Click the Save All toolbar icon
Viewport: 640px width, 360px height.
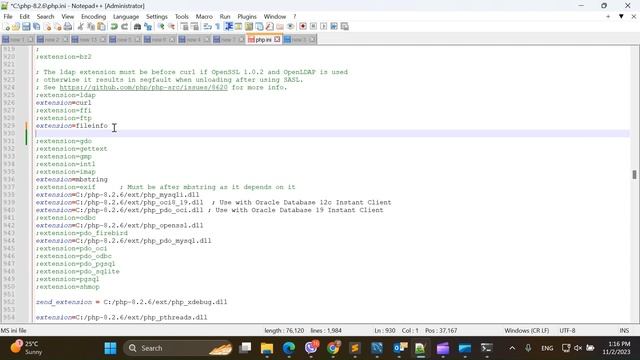click(x=37, y=27)
